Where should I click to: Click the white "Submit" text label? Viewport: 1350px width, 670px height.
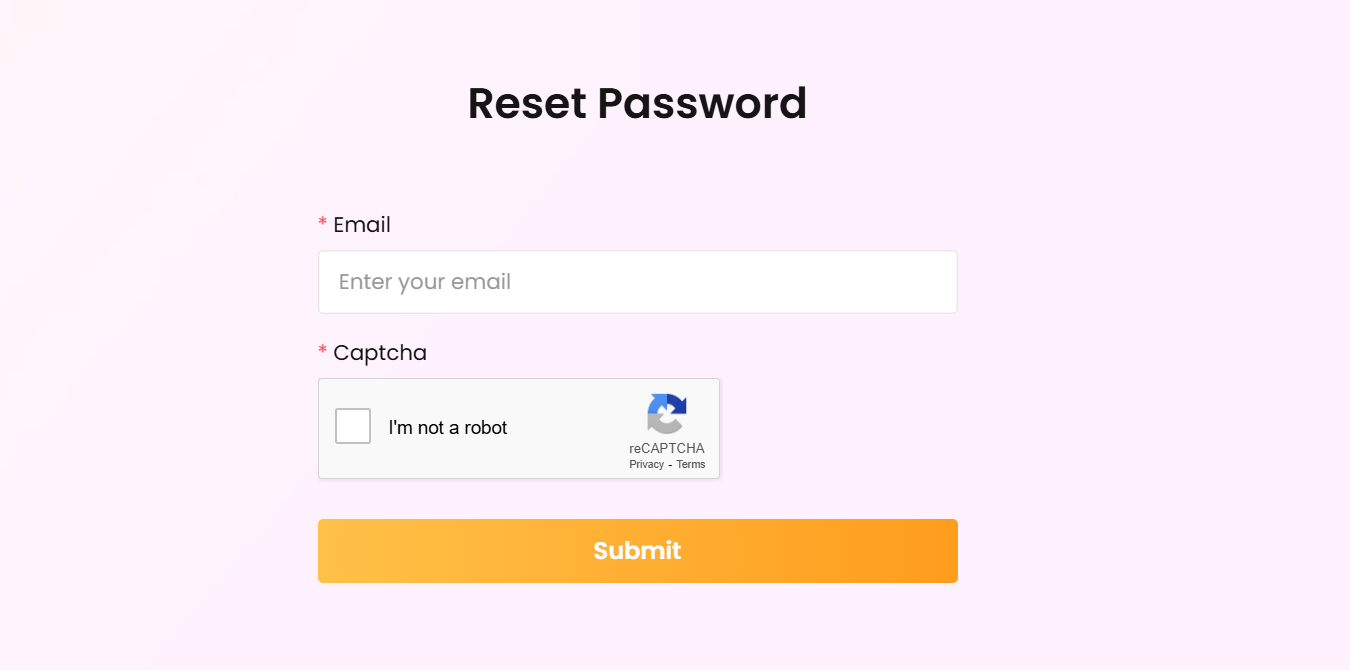637,551
